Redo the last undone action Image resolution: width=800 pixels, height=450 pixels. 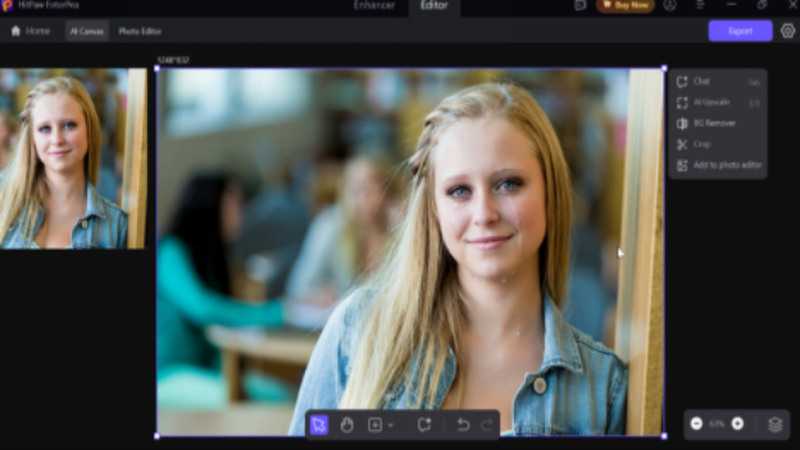coord(487,424)
